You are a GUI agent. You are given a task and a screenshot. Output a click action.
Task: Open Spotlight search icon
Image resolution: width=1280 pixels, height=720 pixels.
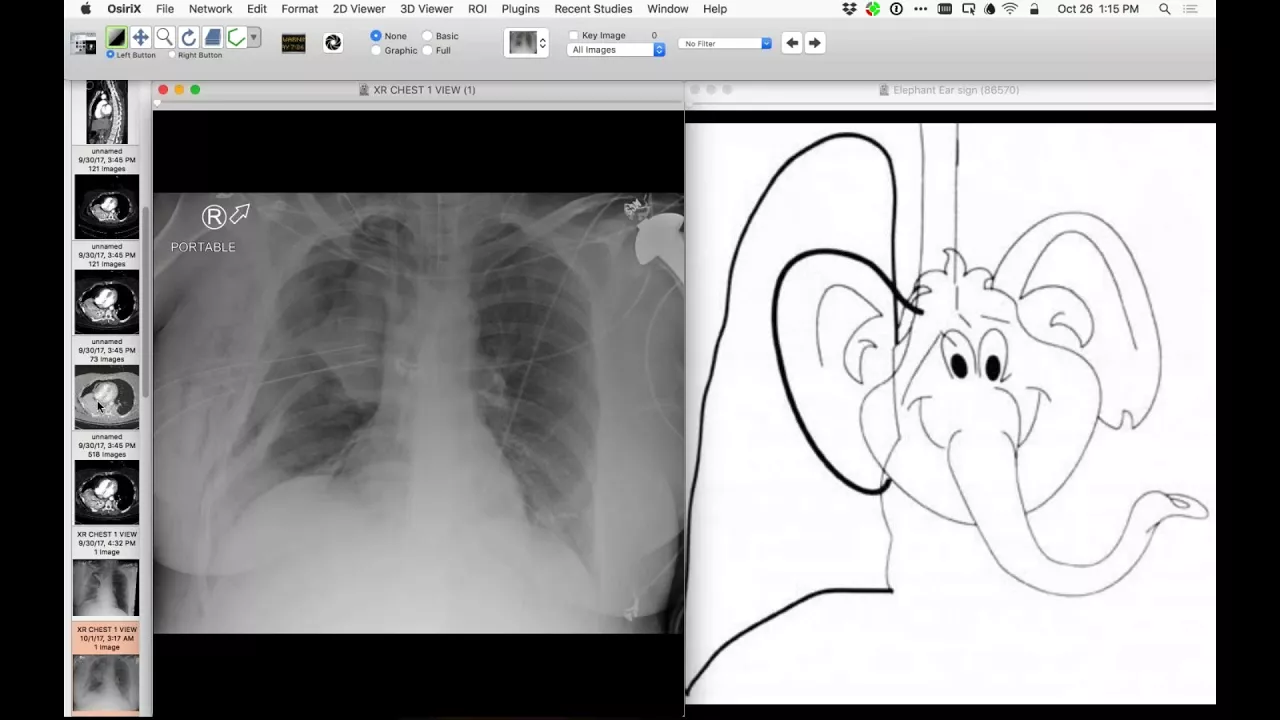tap(1165, 9)
